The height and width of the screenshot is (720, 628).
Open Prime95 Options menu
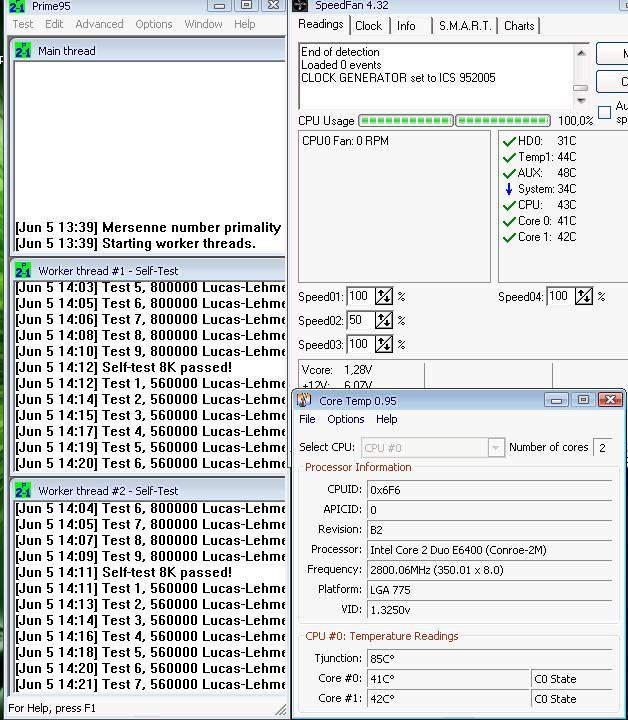click(154, 24)
